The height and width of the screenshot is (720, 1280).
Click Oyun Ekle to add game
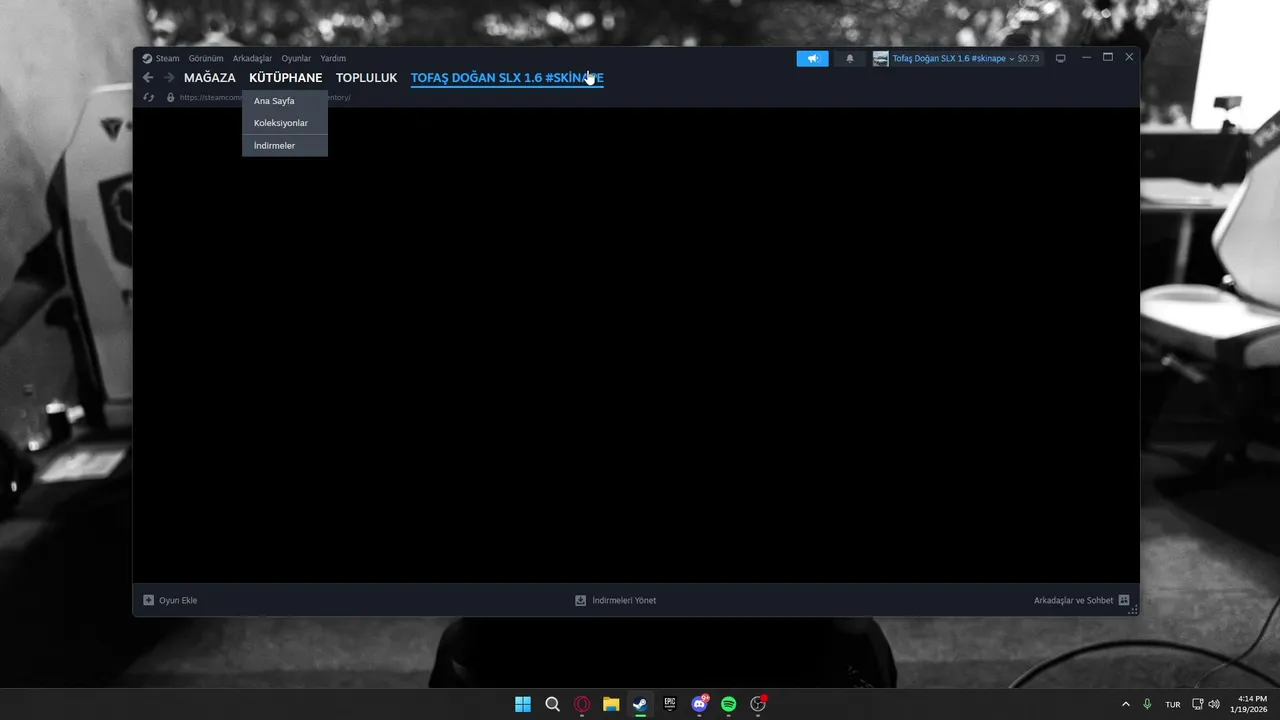pos(170,600)
